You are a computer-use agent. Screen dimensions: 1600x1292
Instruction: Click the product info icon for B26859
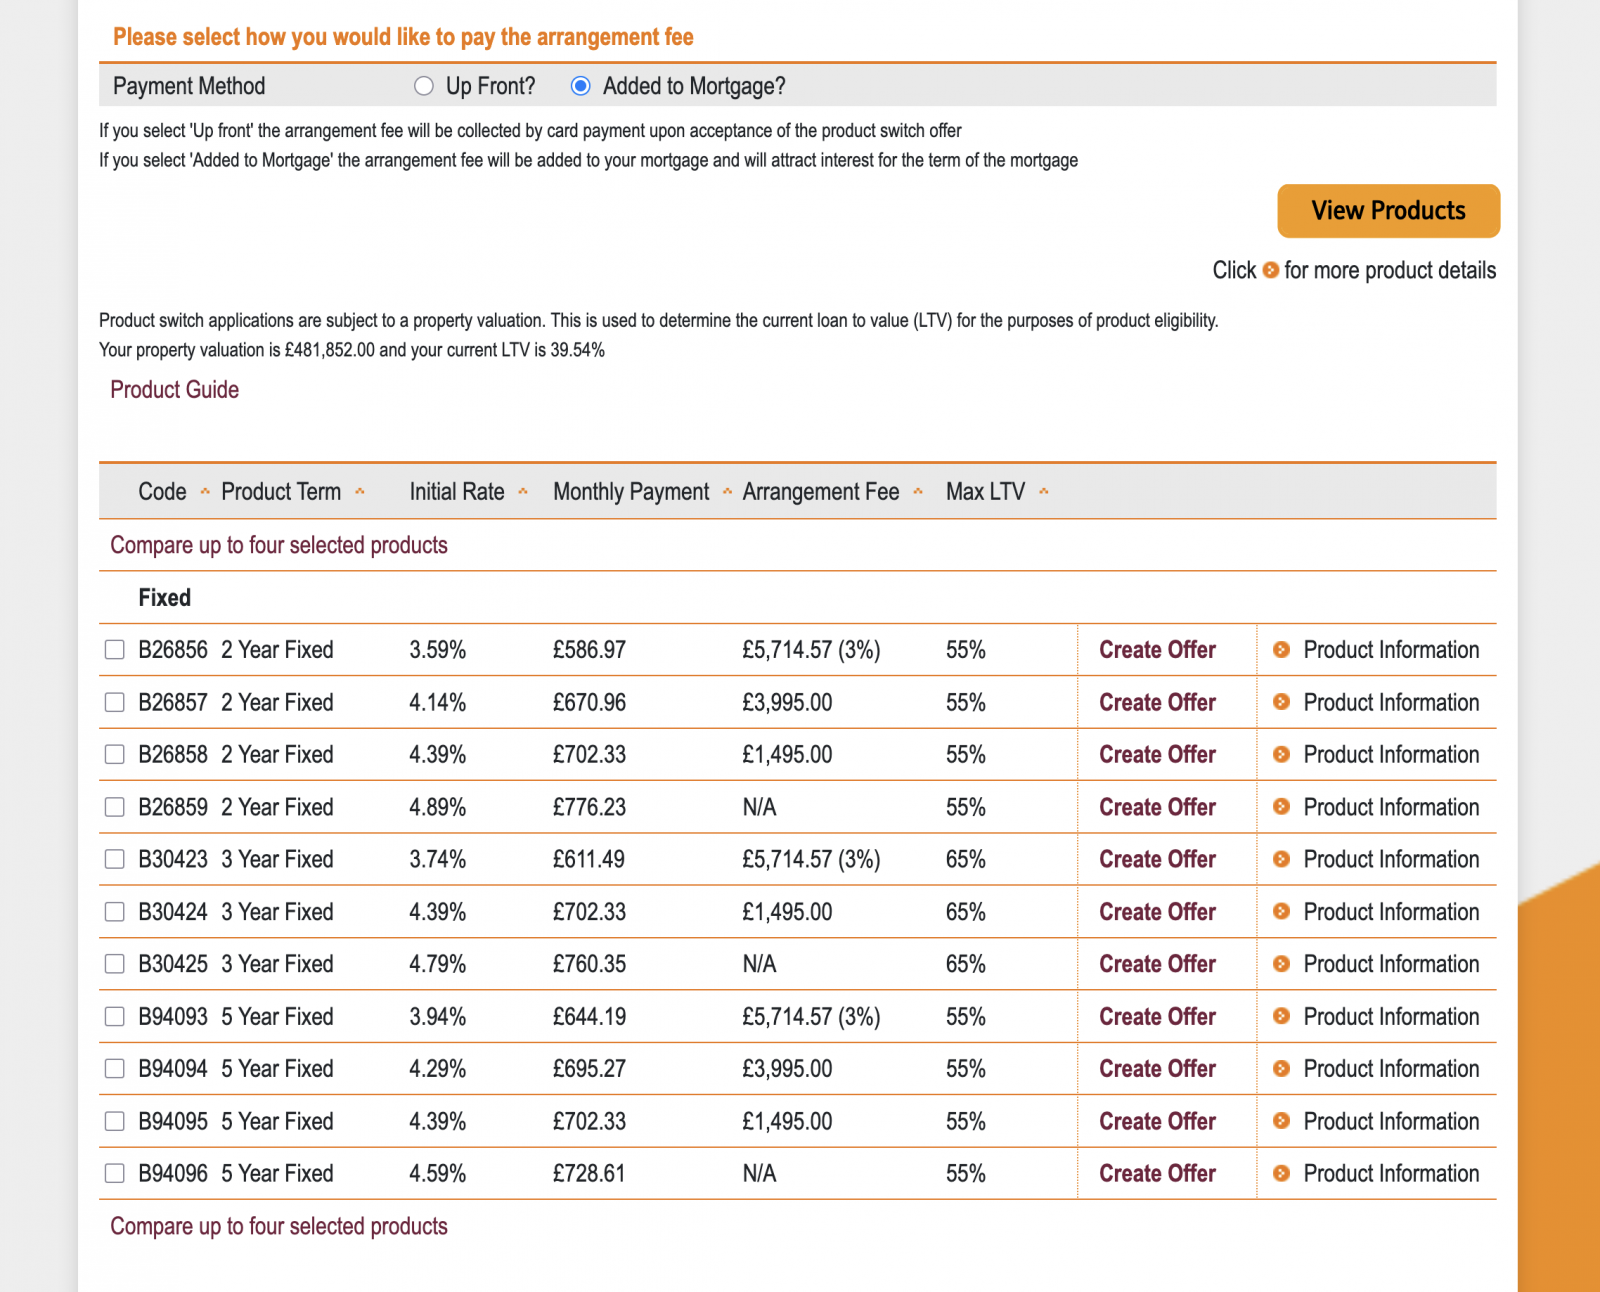[x=1281, y=807]
